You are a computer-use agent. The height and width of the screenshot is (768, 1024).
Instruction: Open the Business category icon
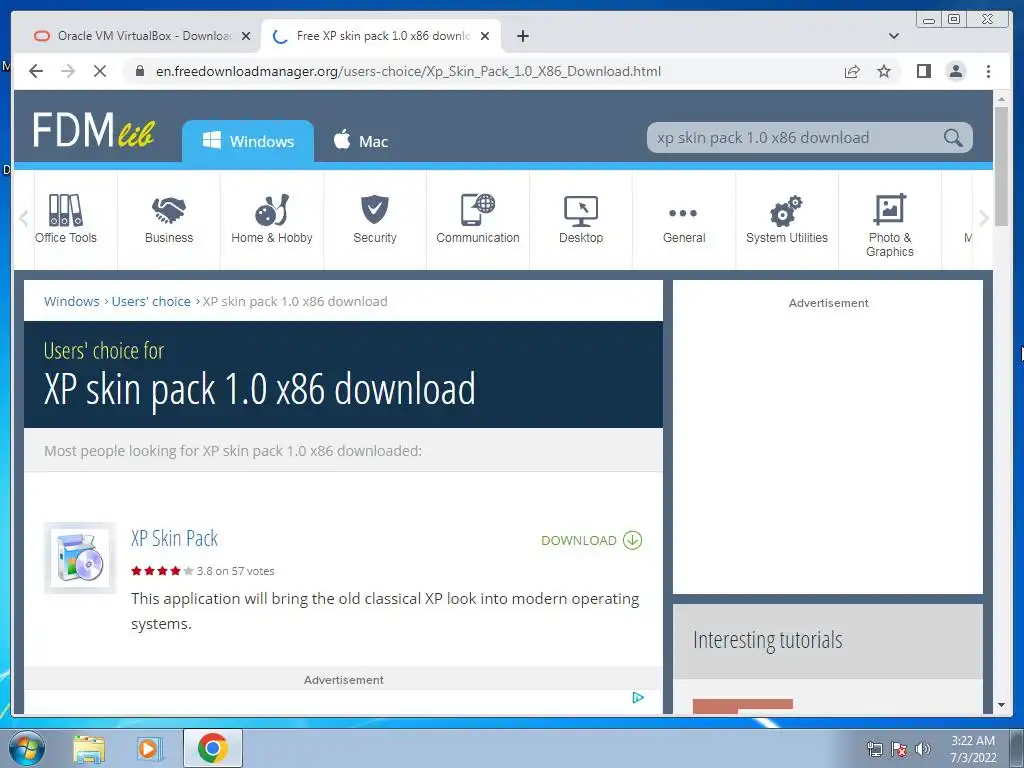click(168, 210)
